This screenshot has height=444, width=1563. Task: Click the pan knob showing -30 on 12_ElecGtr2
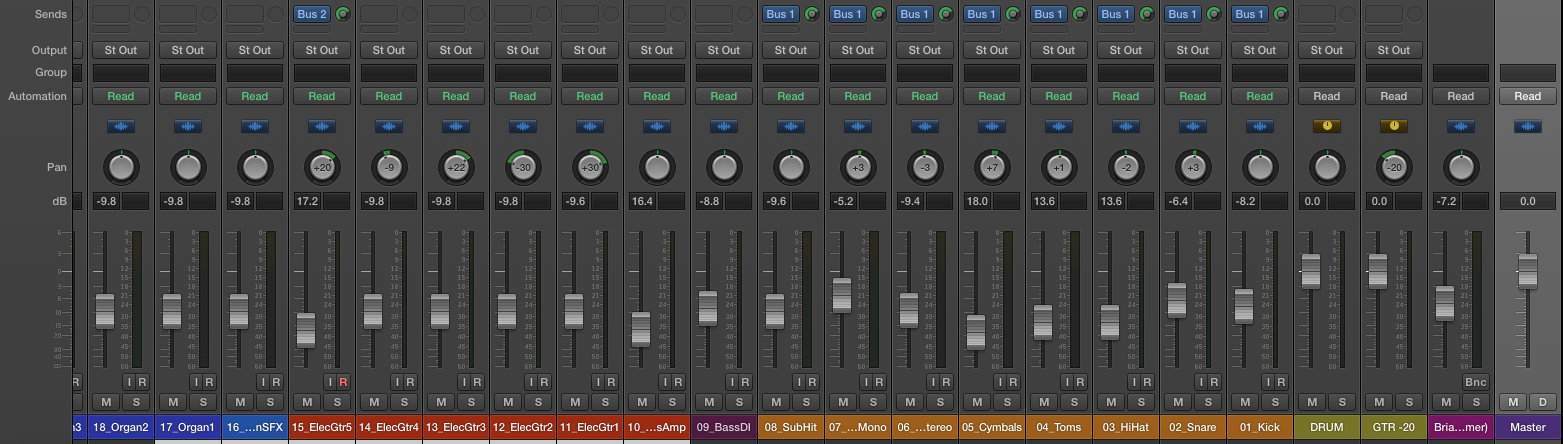[523, 167]
